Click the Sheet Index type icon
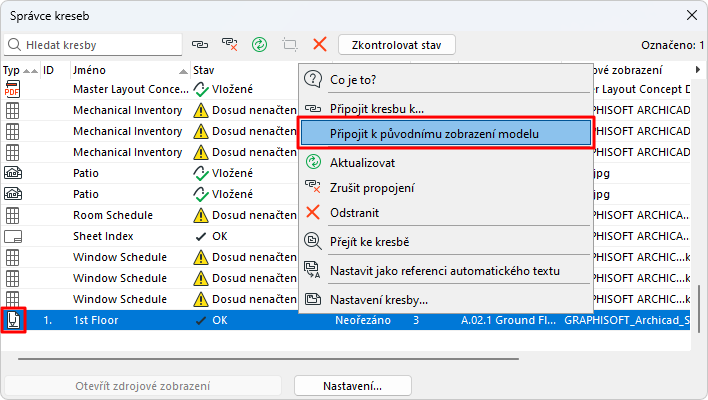This screenshot has height=400, width=708. coord(13,236)
